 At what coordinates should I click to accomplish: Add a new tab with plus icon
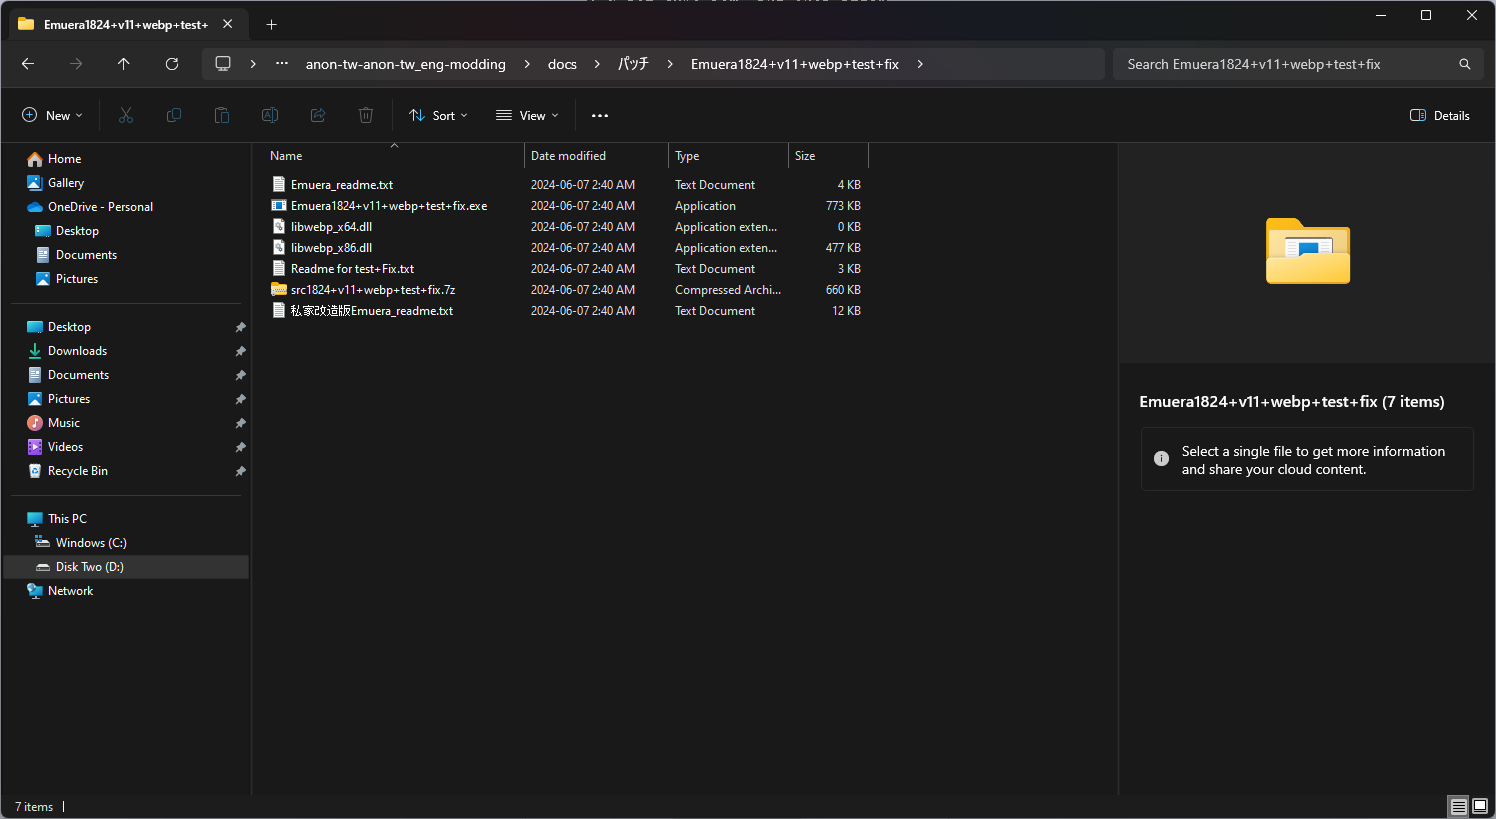point(272,24)
